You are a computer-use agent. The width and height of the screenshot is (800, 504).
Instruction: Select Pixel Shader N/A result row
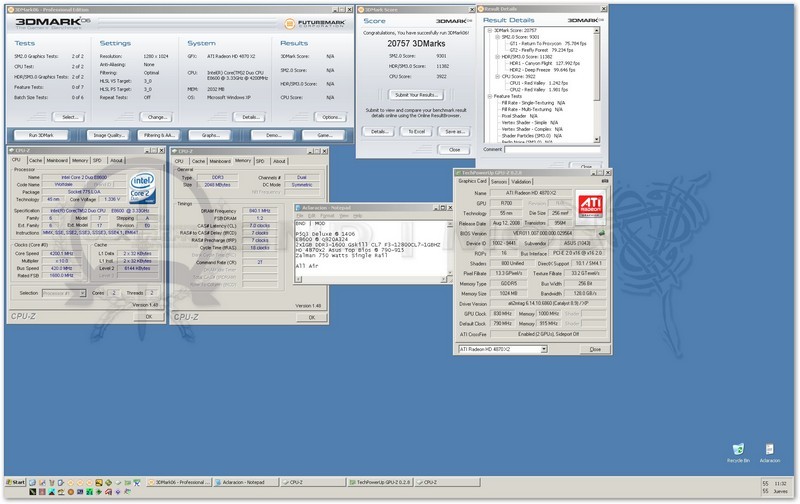click(519, 116)
